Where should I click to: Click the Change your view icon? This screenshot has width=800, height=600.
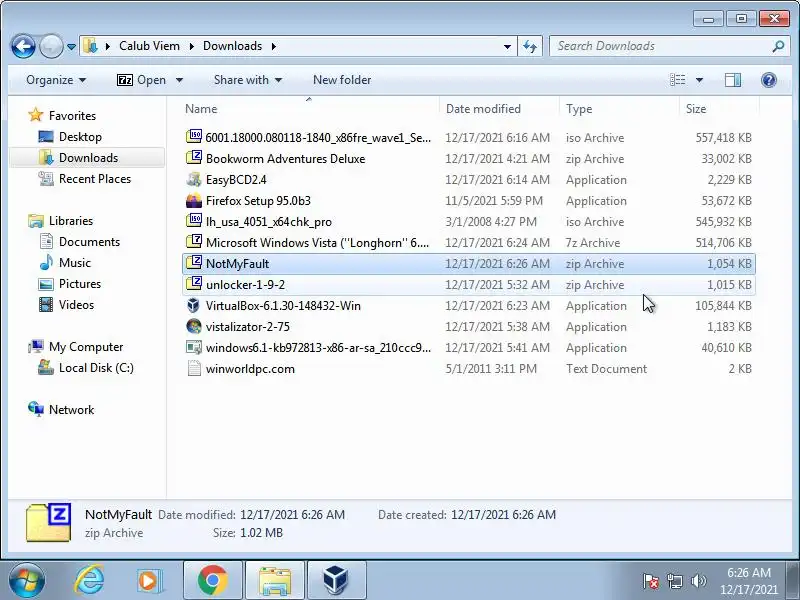coord(678,80)
